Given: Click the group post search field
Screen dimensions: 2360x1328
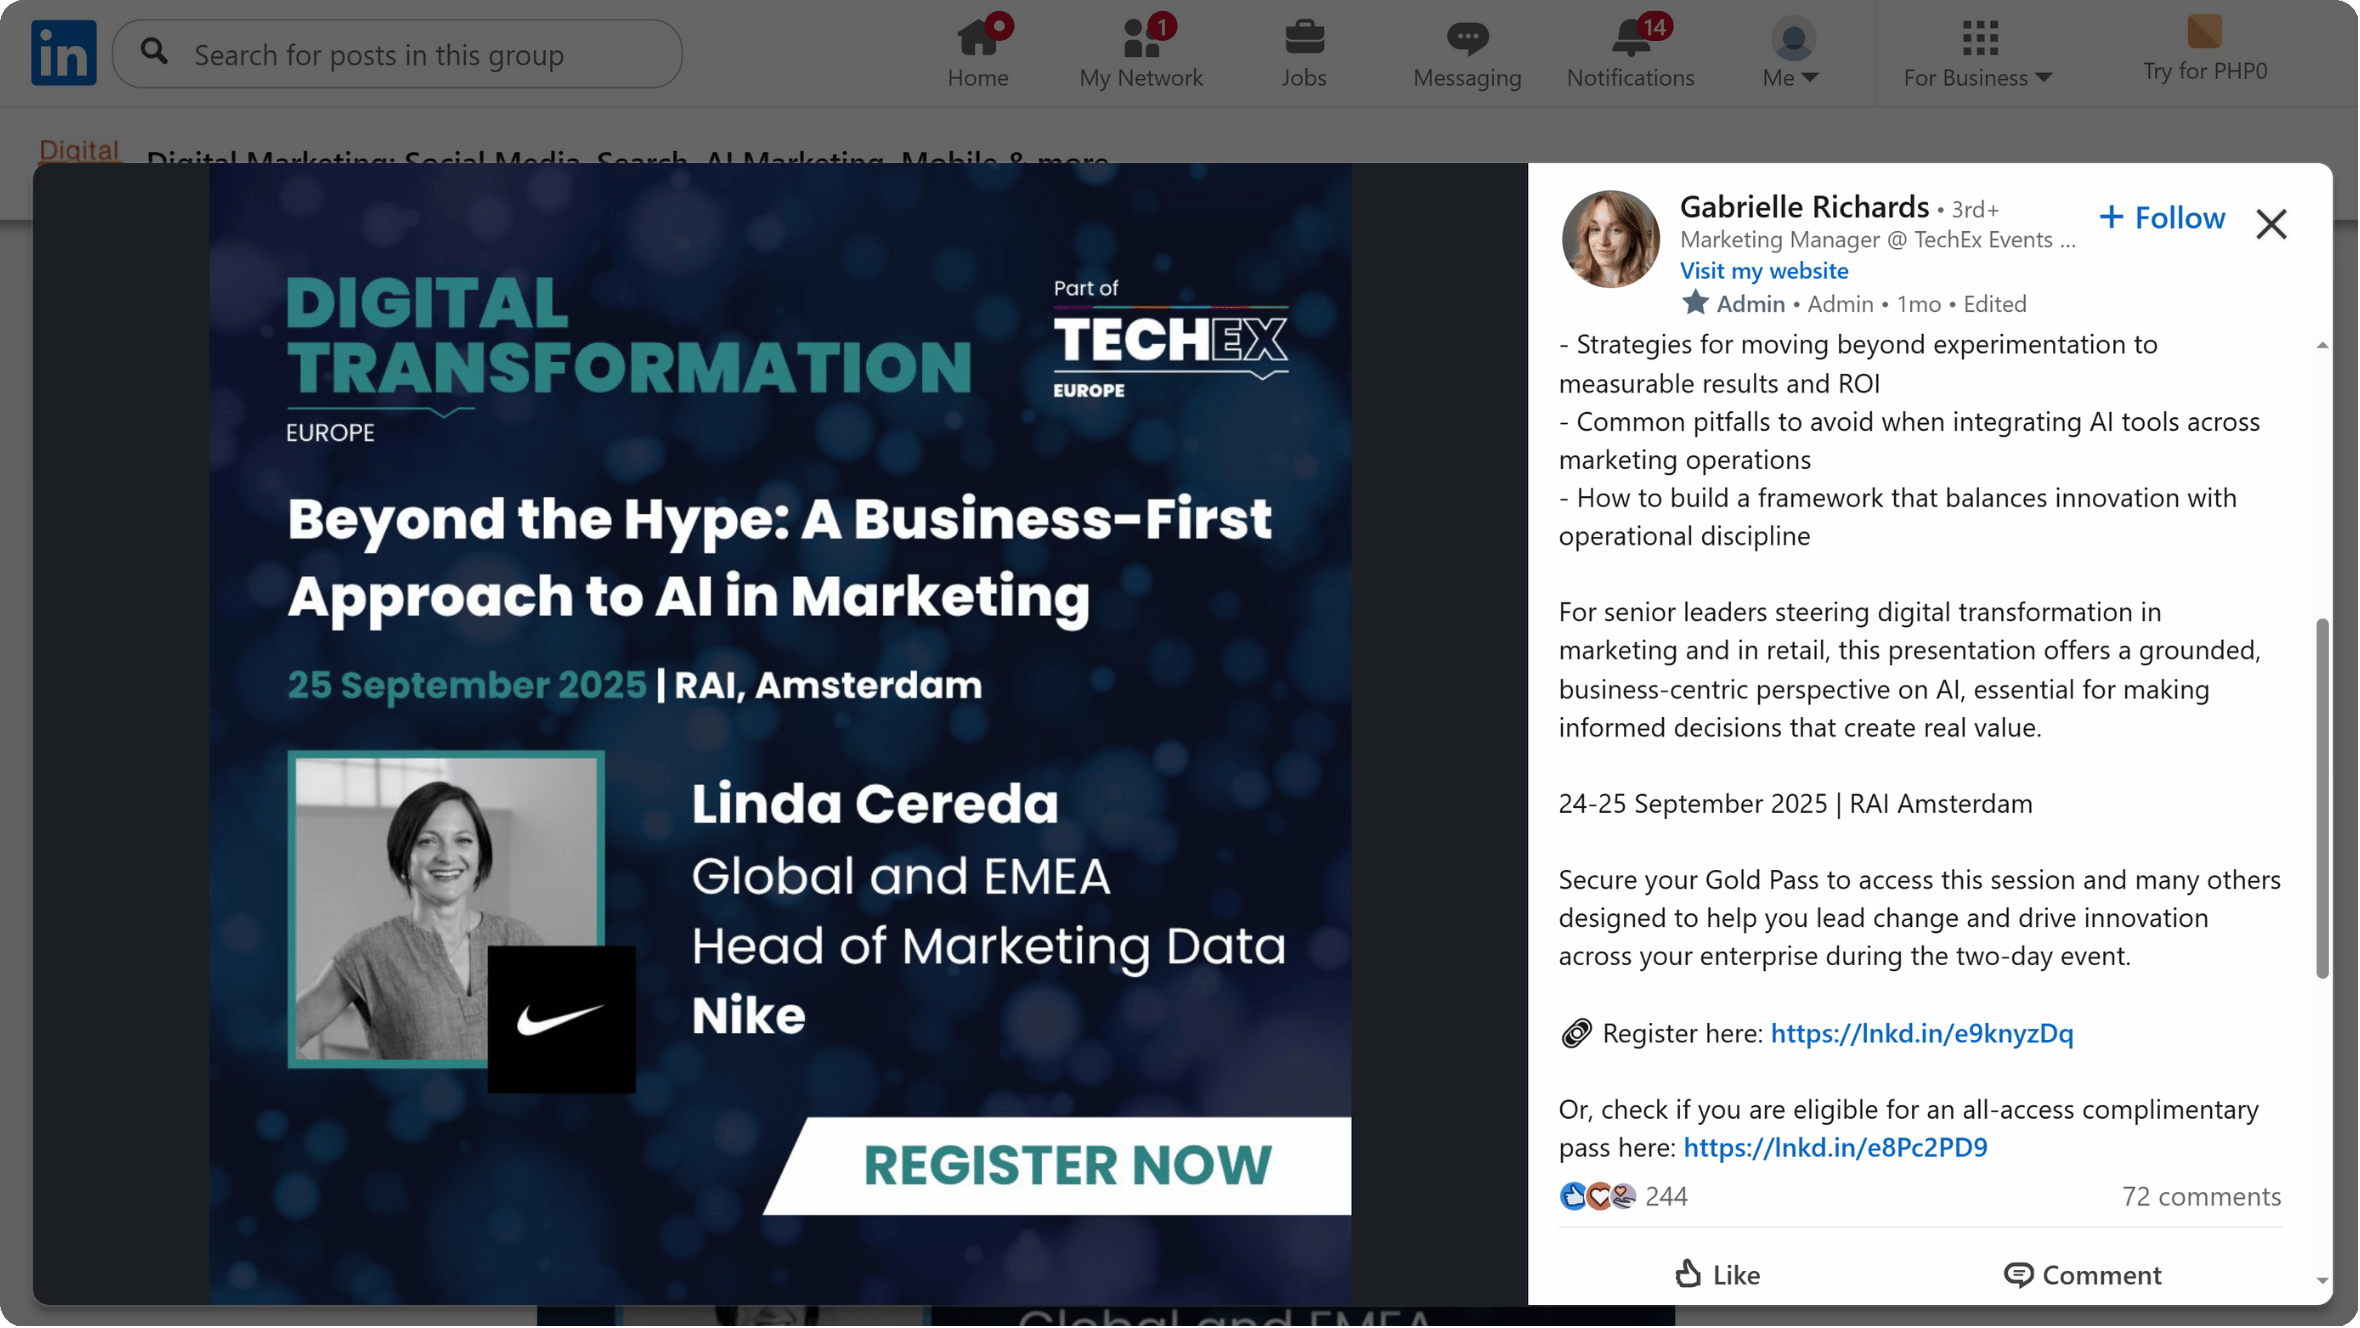Looking at the screenshot, I should 396,53.
